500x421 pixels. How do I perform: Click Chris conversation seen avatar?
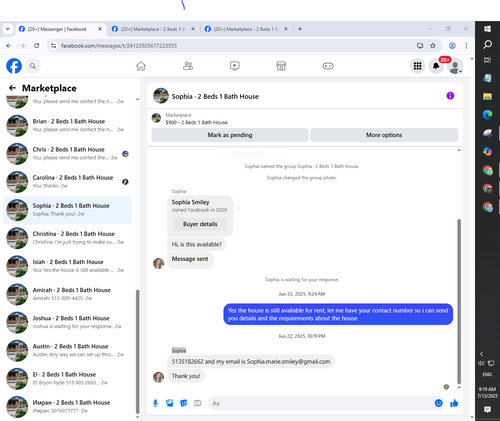tap(125, 154)
